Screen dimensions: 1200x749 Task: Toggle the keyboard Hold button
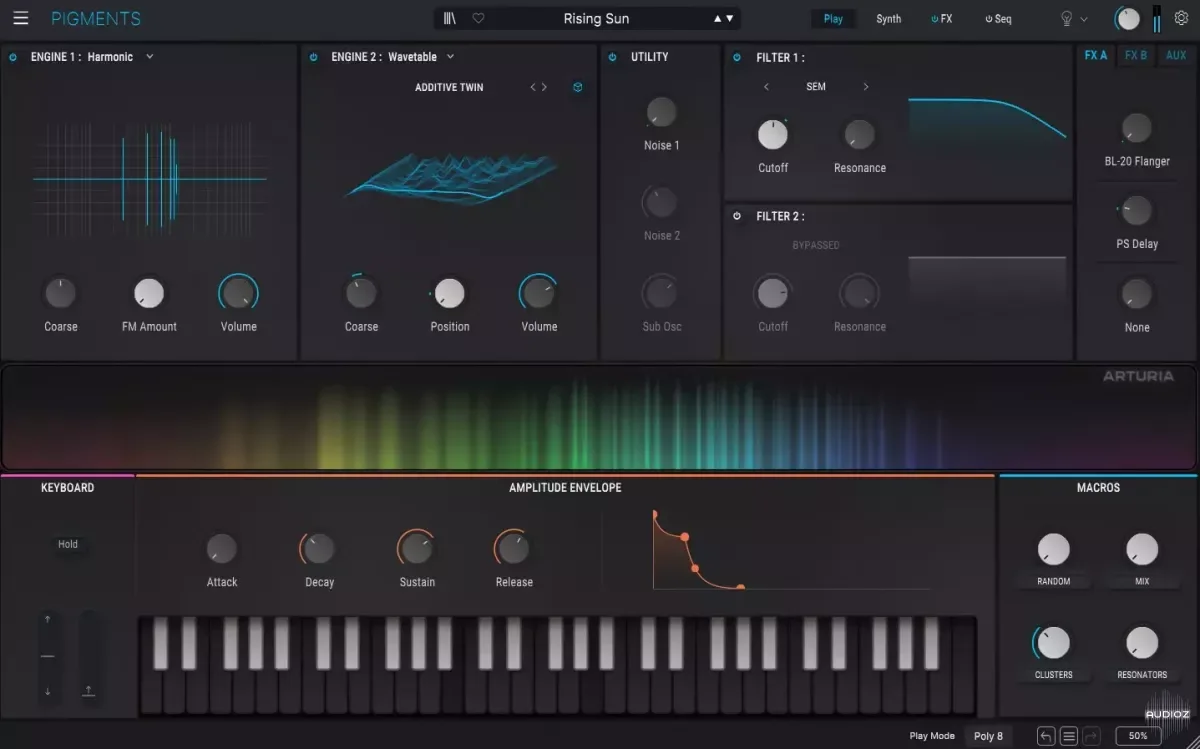coord(68,544)
